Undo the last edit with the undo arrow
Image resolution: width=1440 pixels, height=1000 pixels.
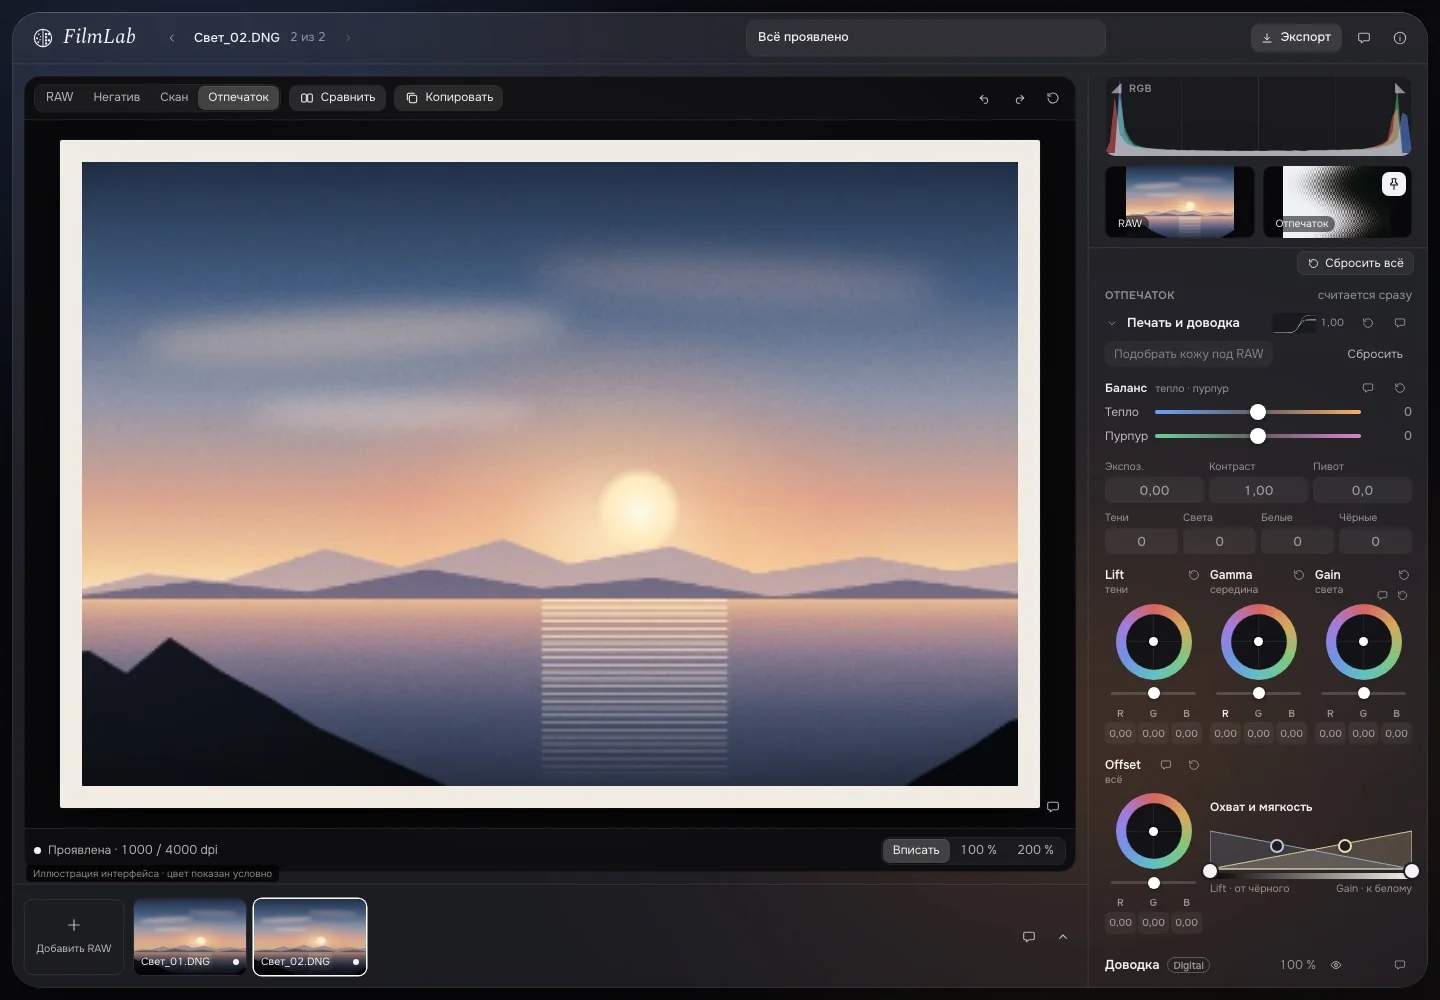[x=984, y=98]
